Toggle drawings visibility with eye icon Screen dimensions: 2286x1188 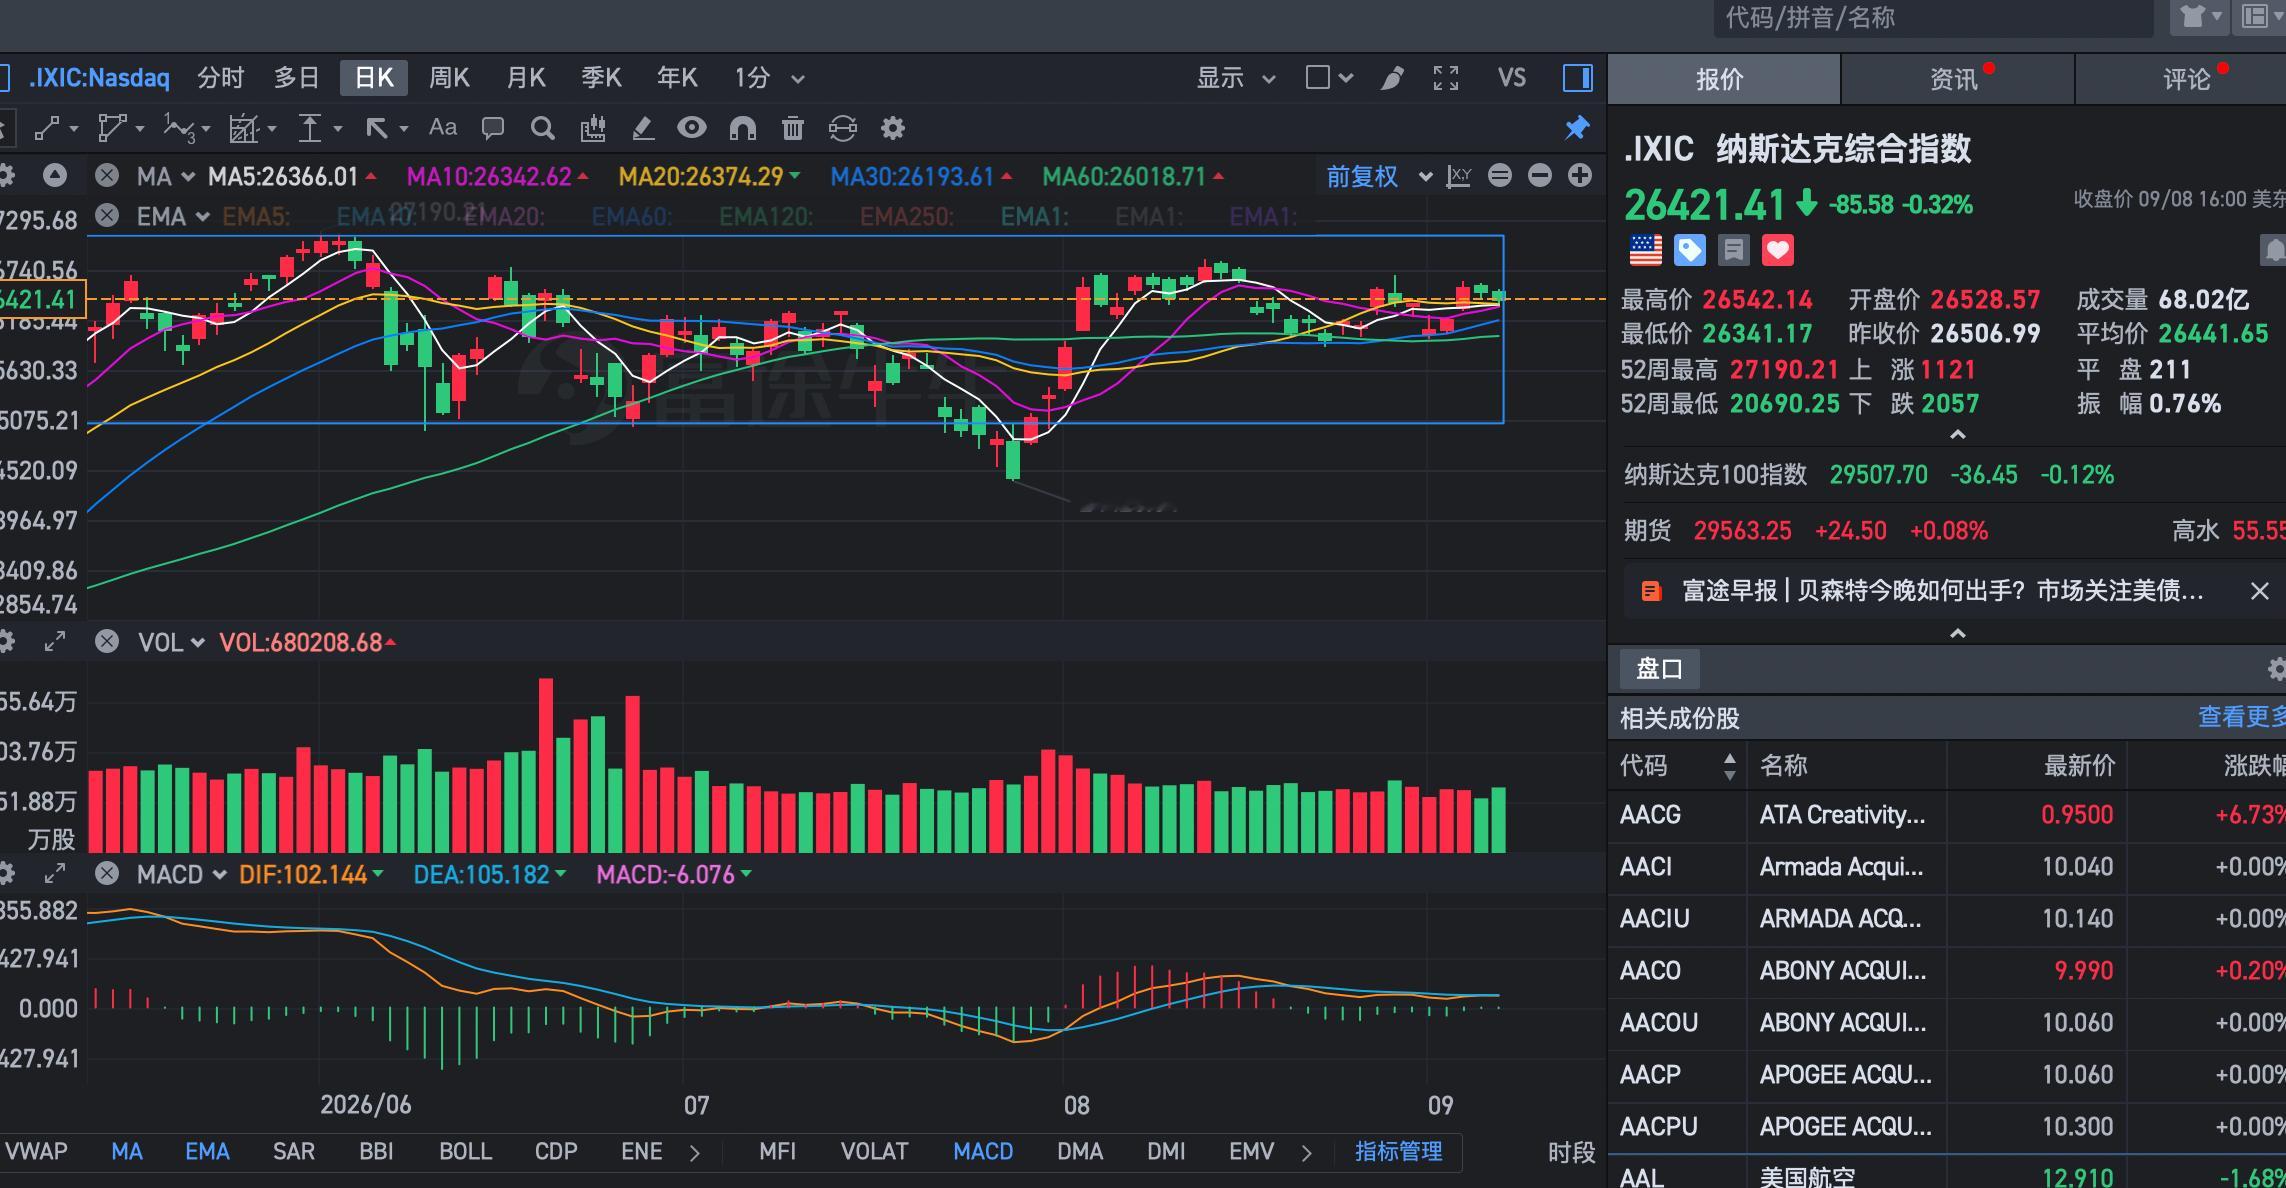click(692, 128)
